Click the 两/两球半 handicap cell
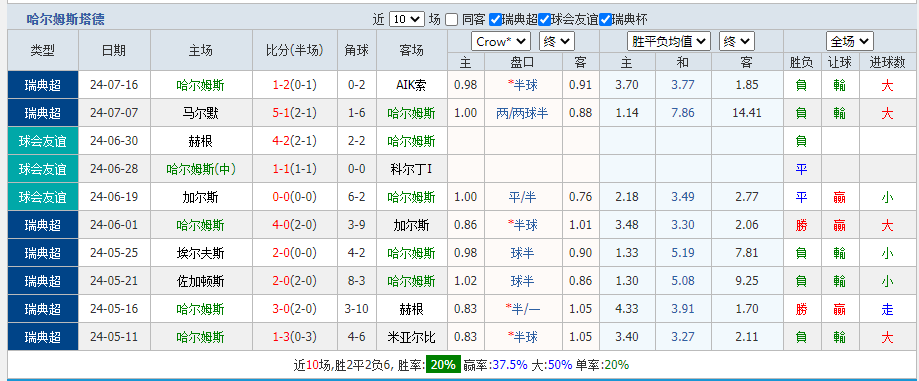Viewport: 919px width, 381px height. pos(522,113)
